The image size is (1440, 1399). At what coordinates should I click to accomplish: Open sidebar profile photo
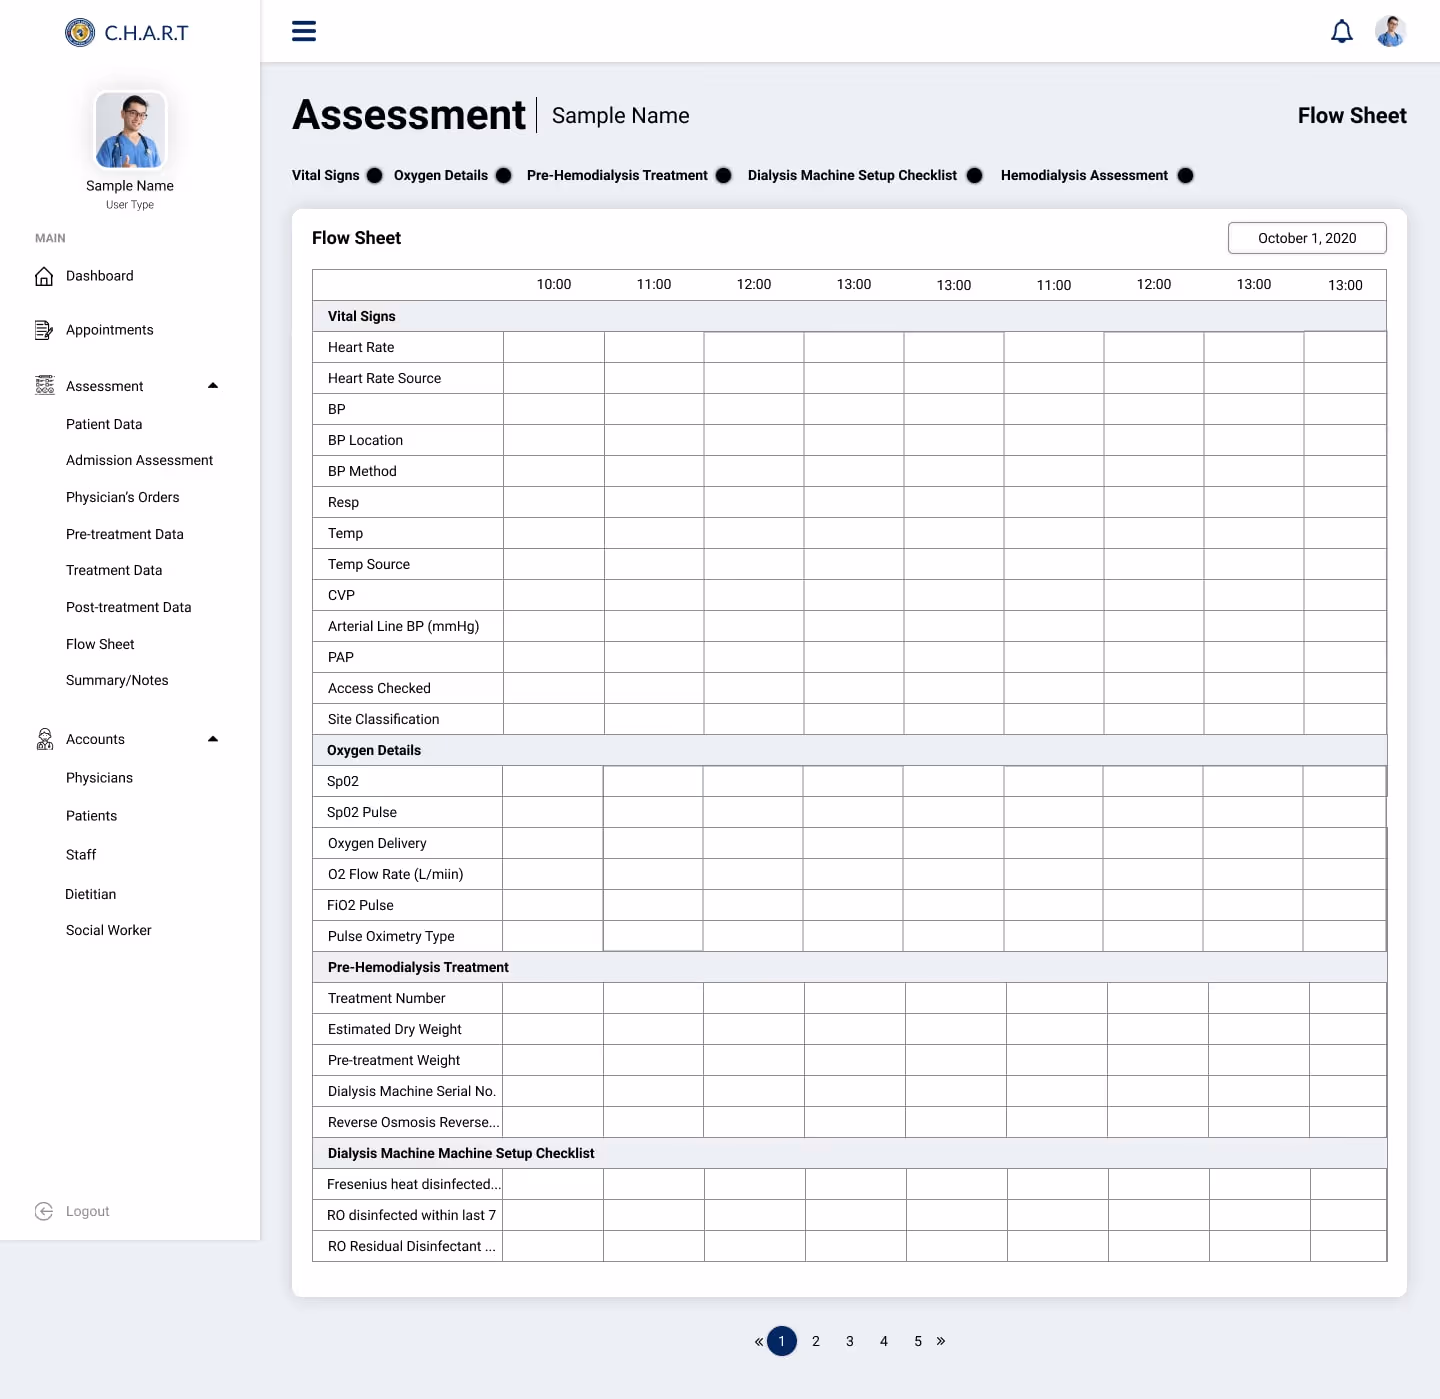pyautogui.click(x=130, y=130)
